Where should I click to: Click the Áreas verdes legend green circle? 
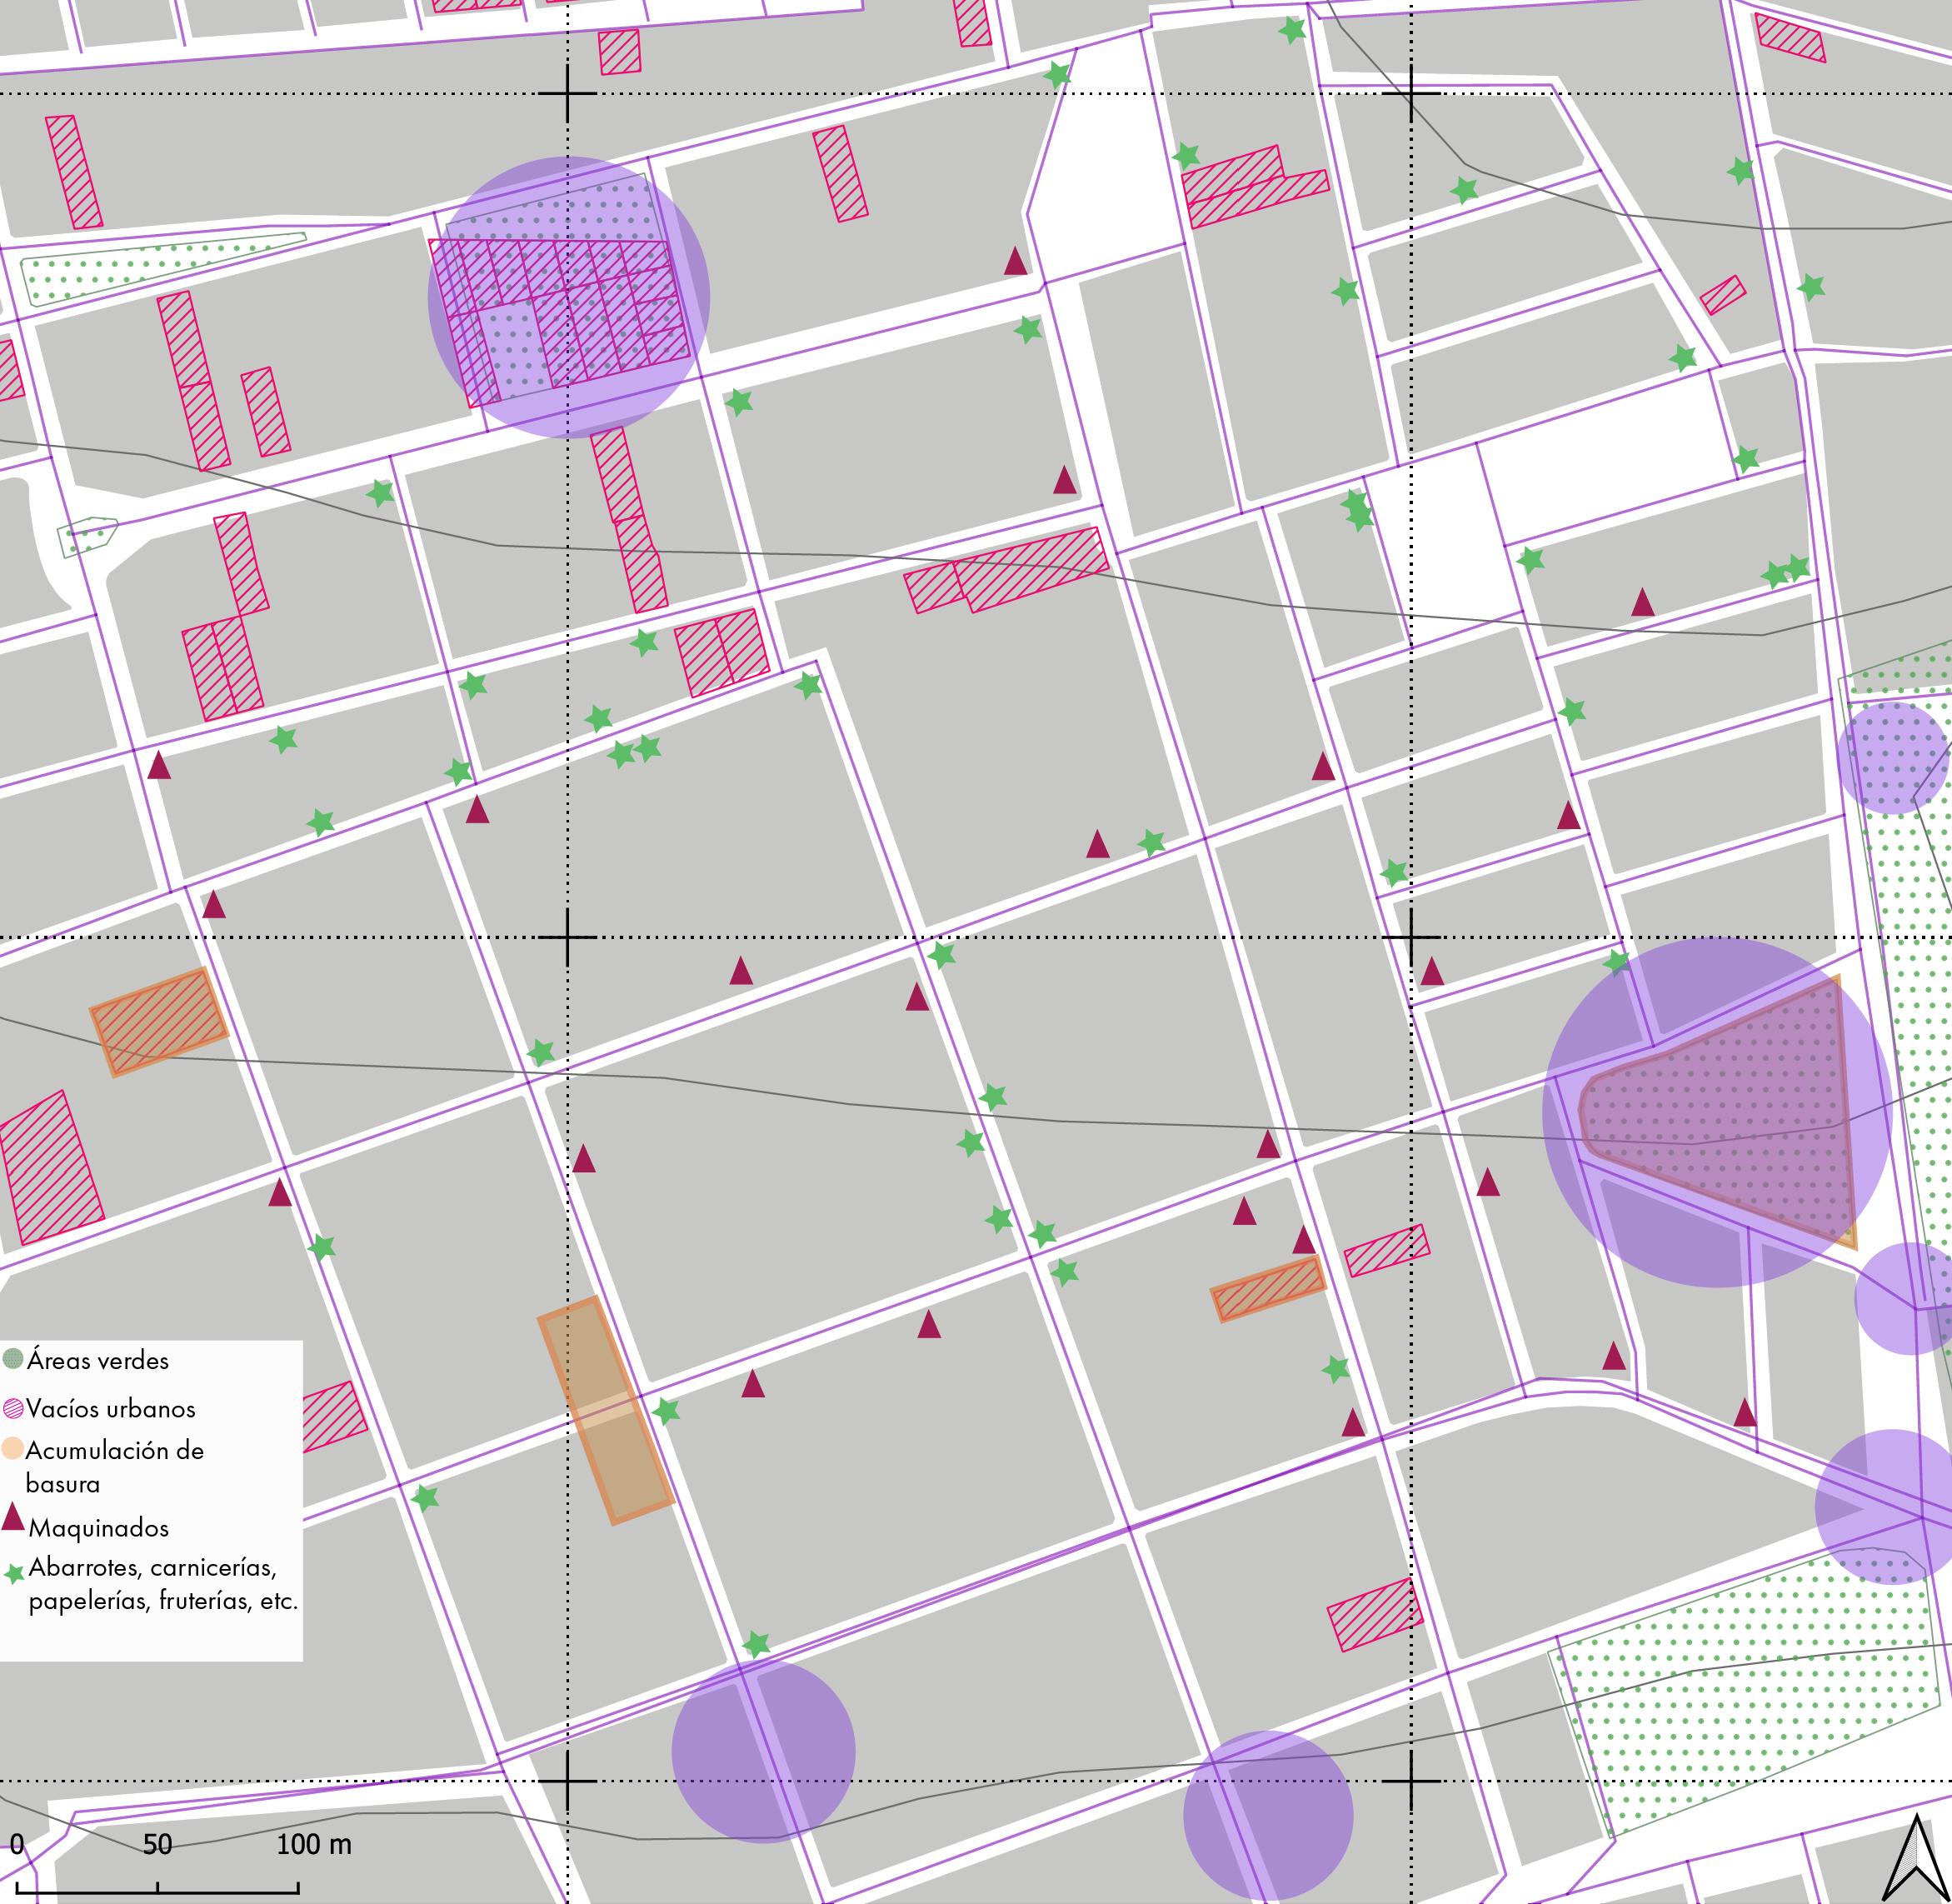pos(13,1359)
